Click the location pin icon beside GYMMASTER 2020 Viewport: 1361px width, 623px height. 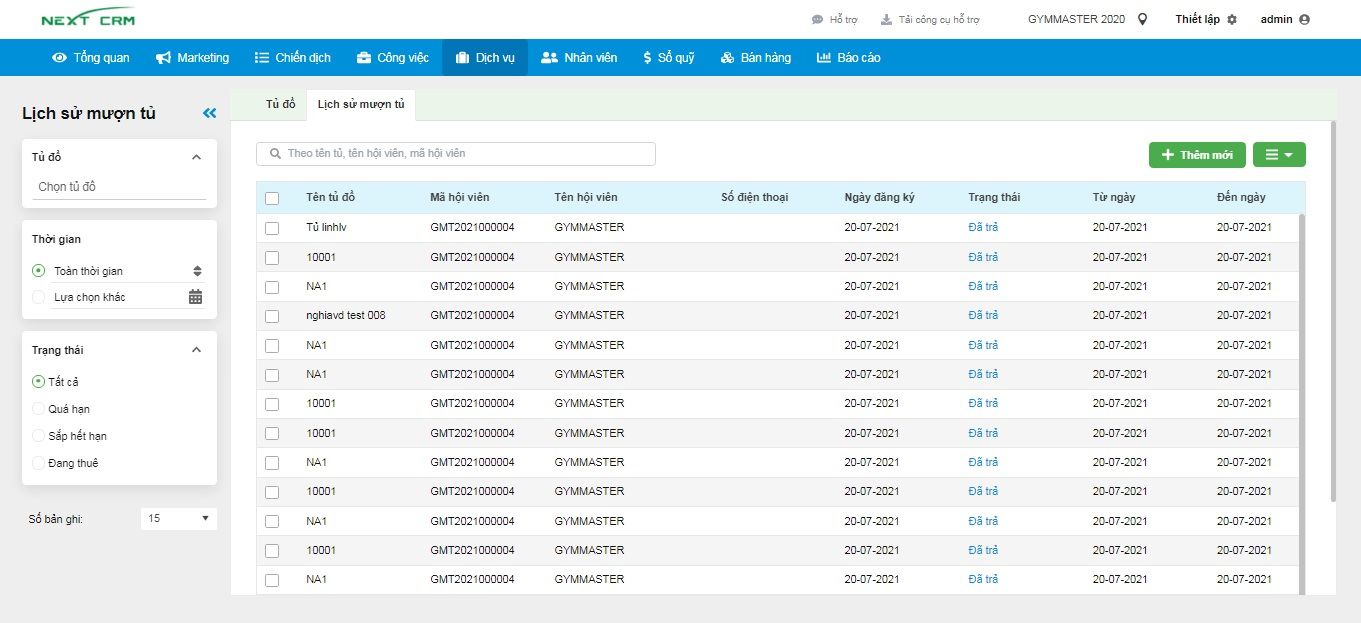(1143, 19)
